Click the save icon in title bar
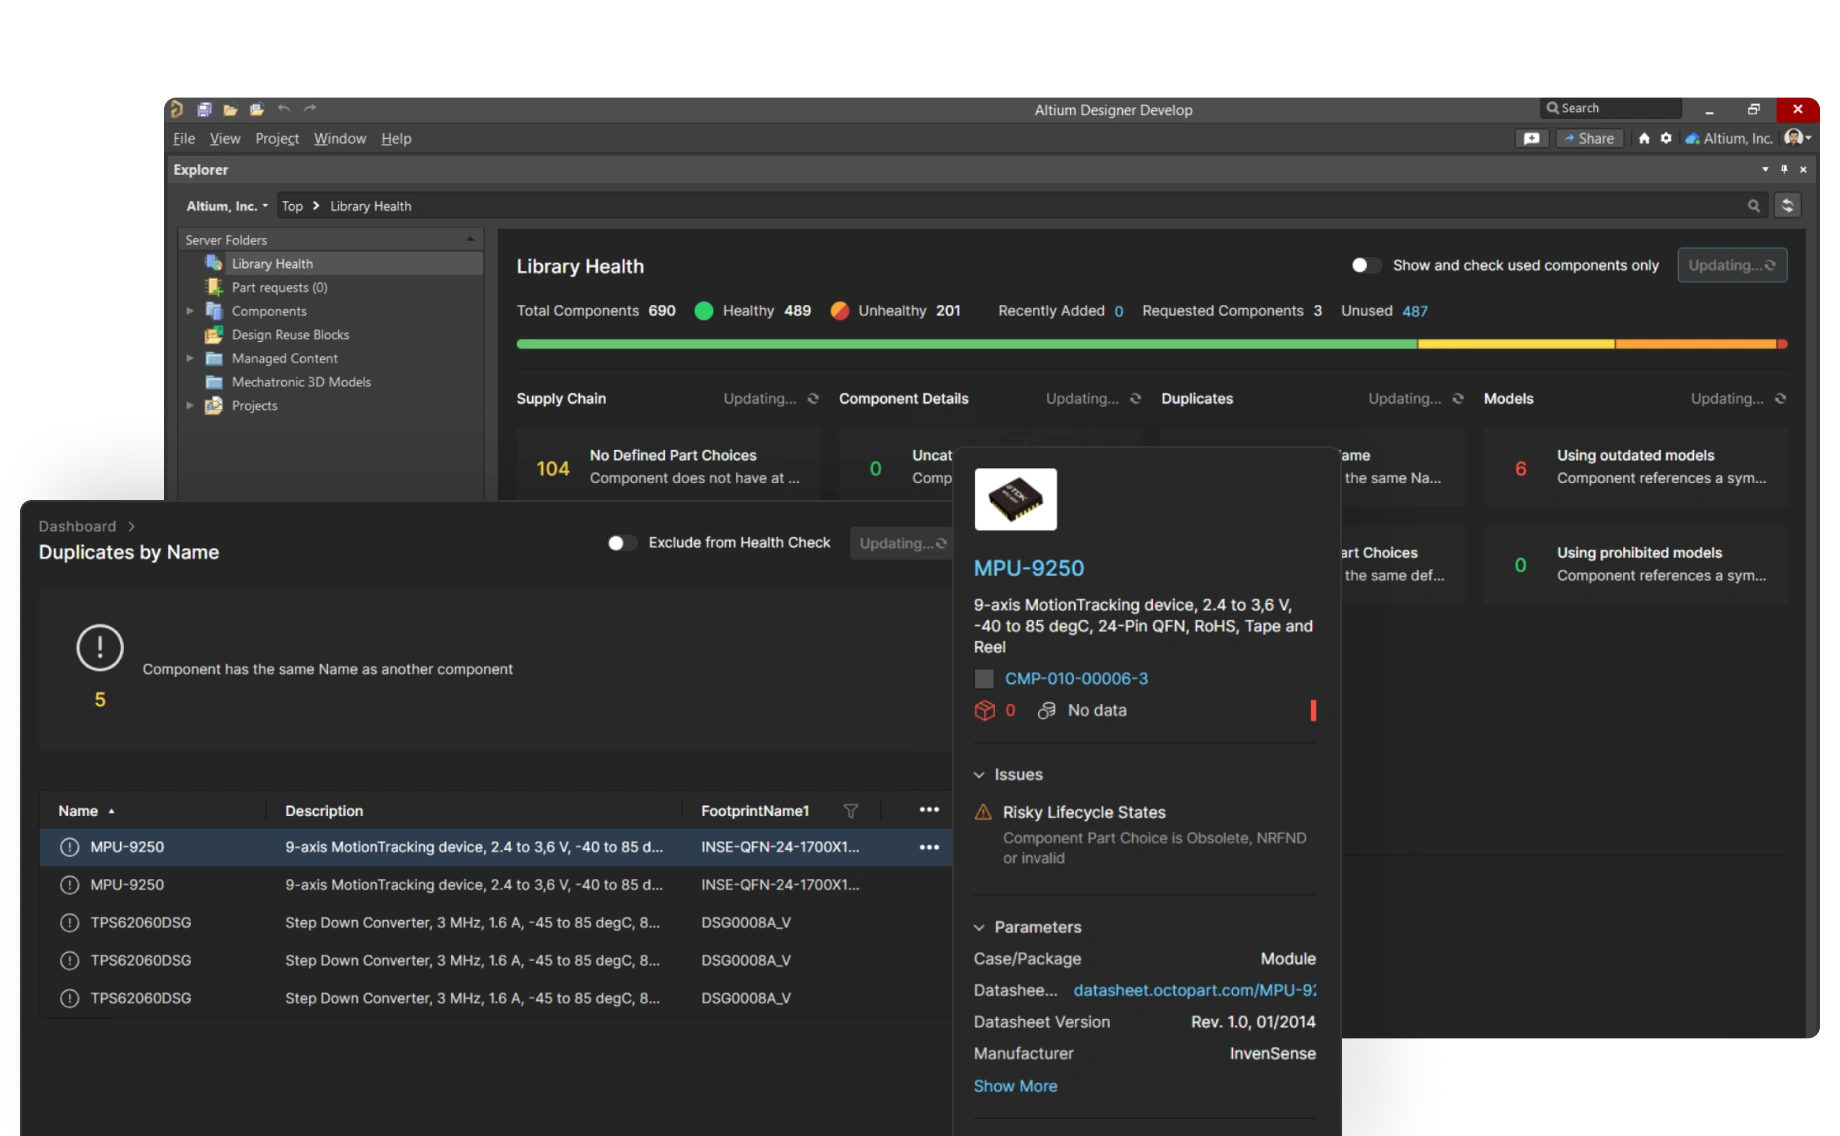Viewport: 1840px width, 1136px height. click(204, 109)
